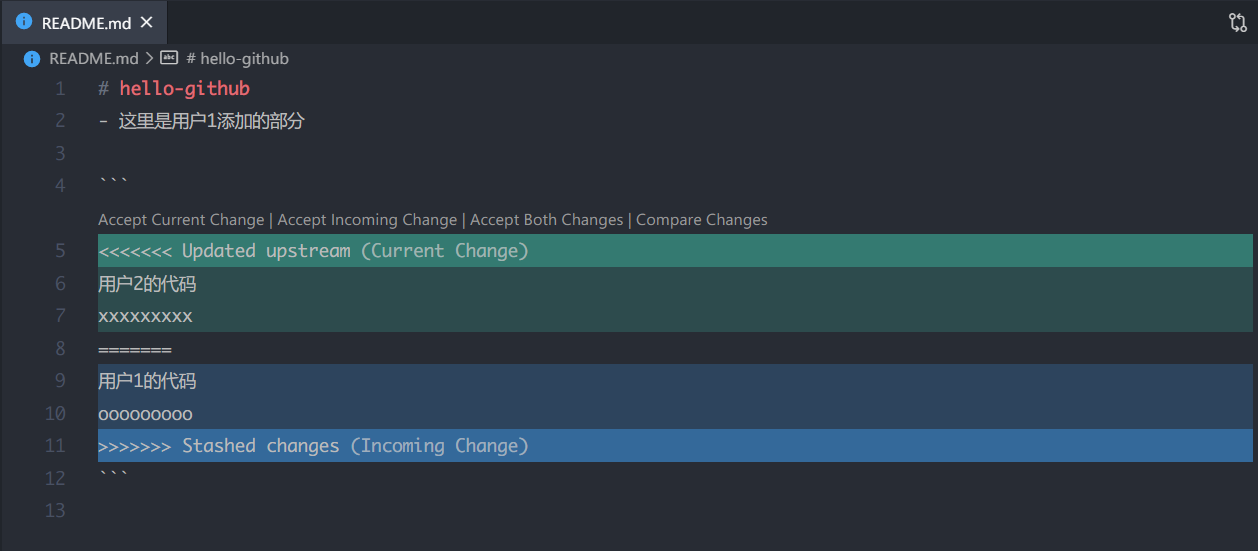Open README.md breadcrumb item
The image size is (1258, 551).
click(x=93, y=59)
